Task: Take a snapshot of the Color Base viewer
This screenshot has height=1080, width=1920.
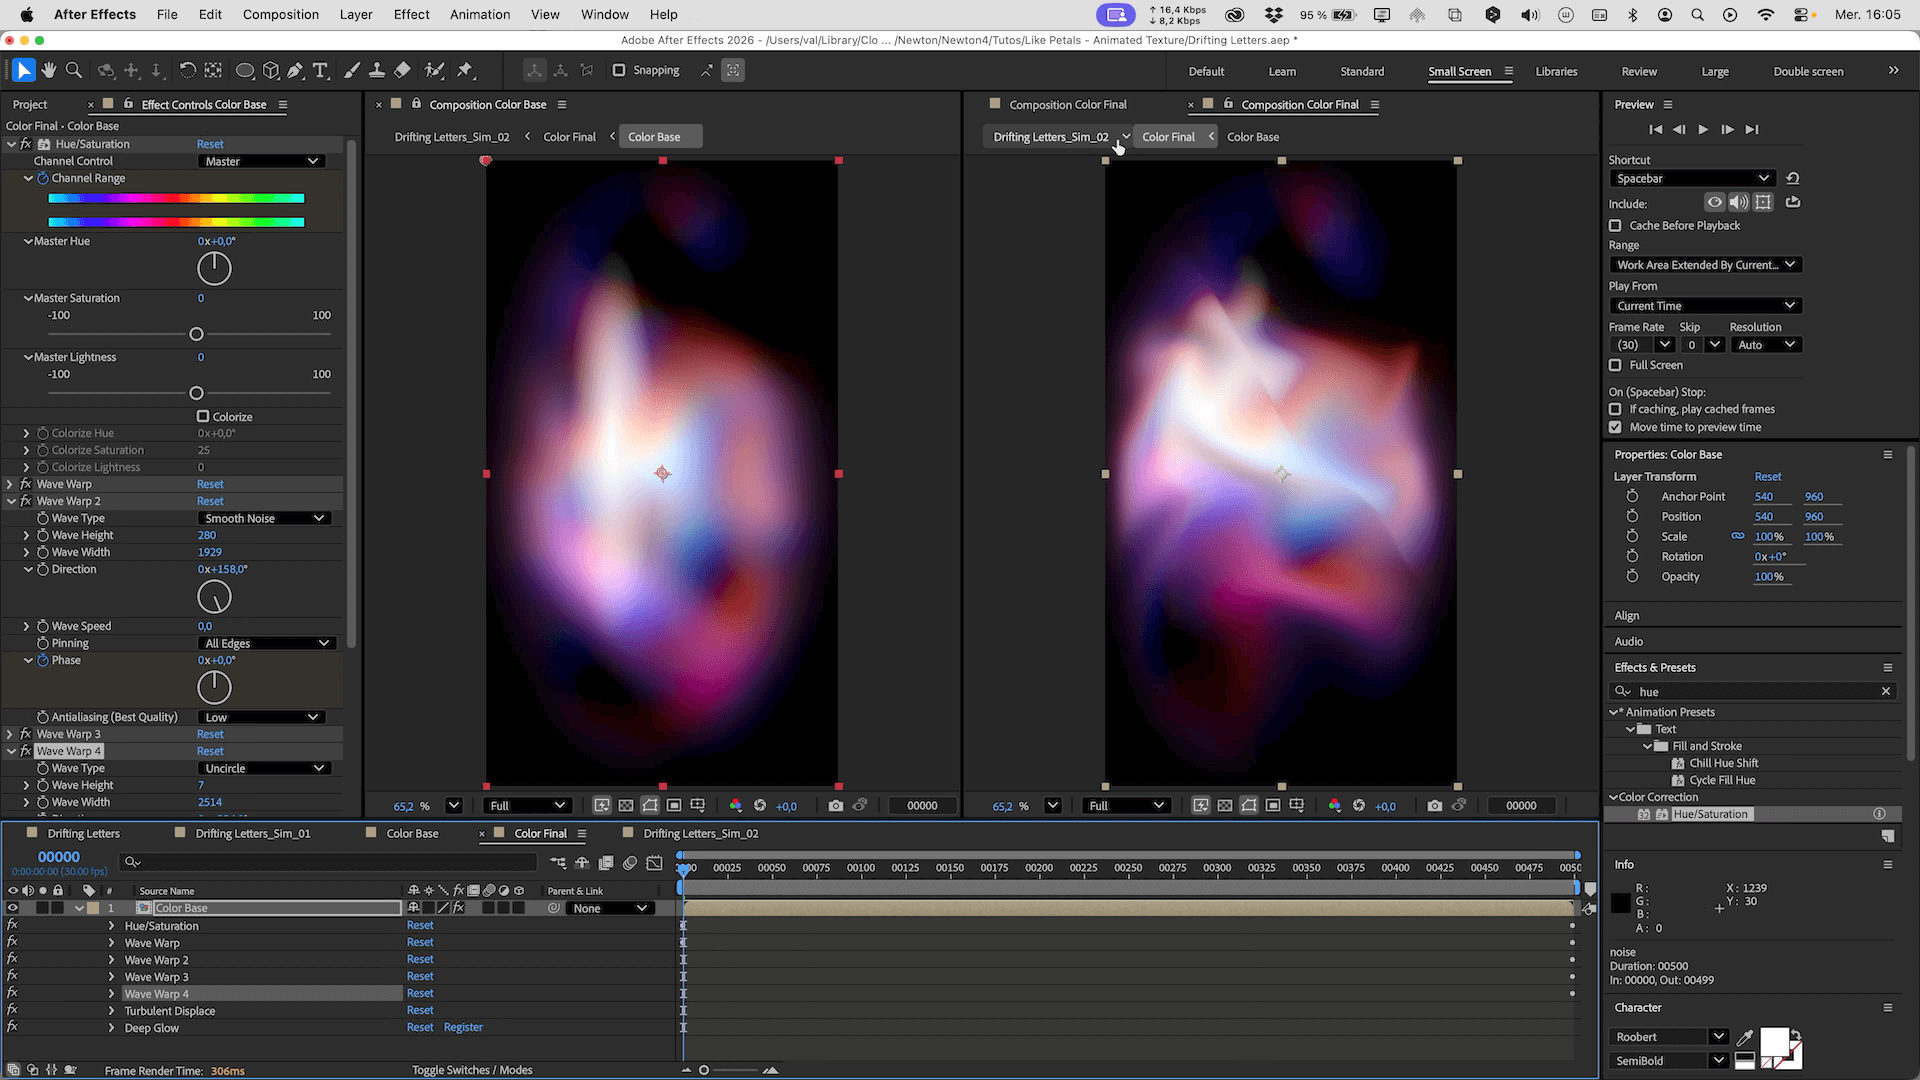Action: [836, 805]
